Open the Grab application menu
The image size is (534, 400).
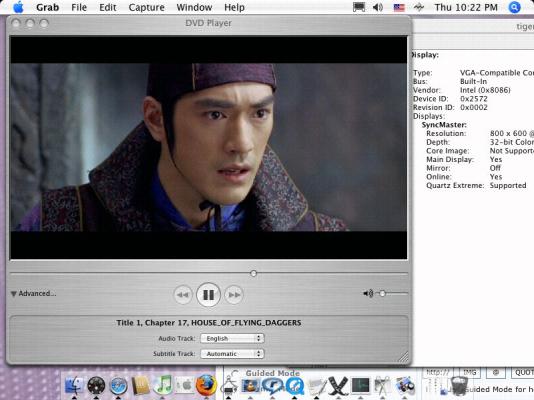point(47,7)
